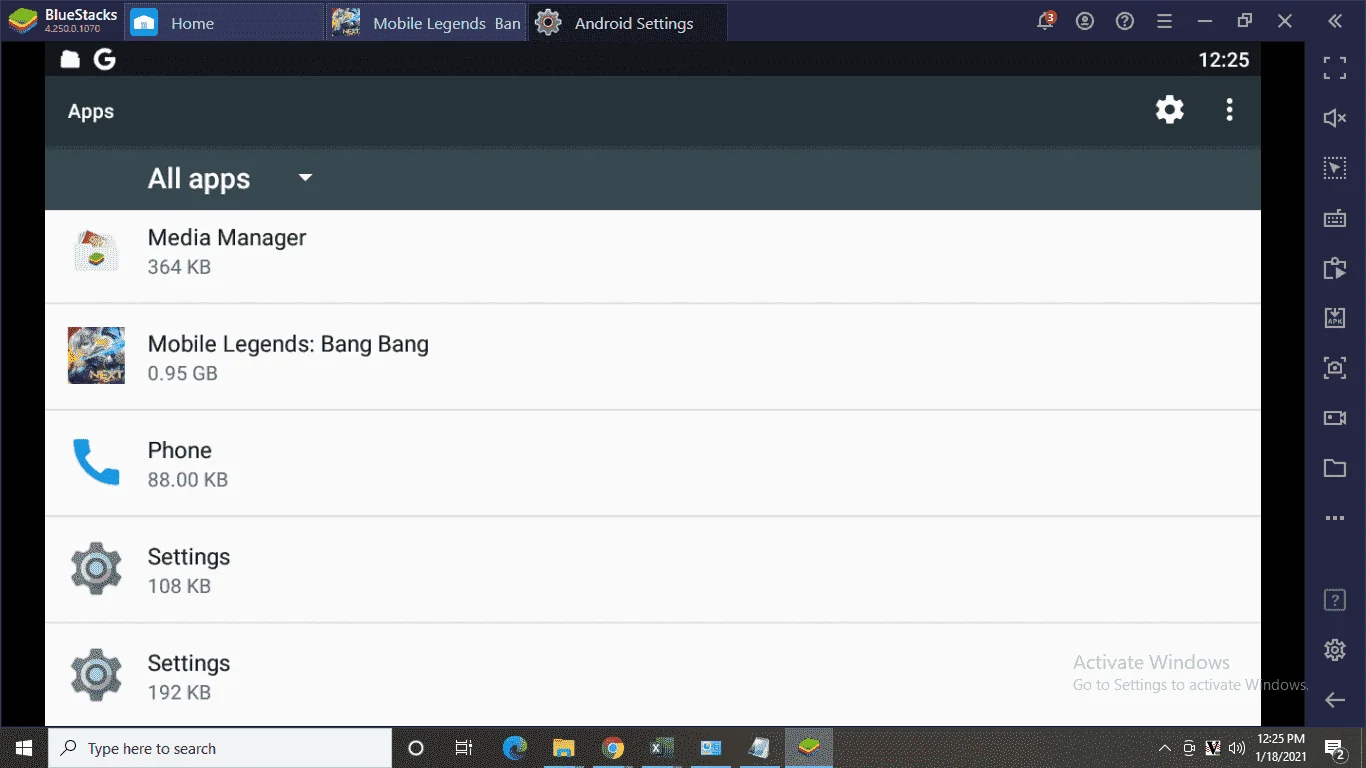Click the blue Phone handset icon
This screenshot has width=1366, height=768.
click(x=96, y=462)
